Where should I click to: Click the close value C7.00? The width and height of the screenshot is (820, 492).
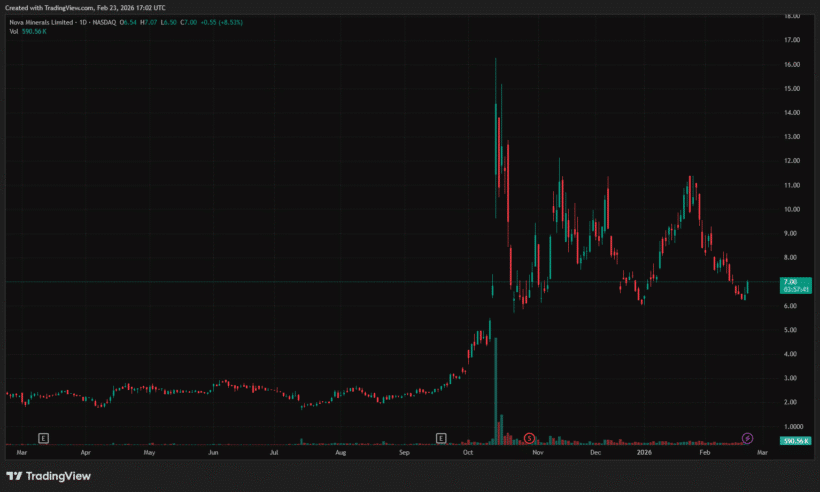coord(189,22)
